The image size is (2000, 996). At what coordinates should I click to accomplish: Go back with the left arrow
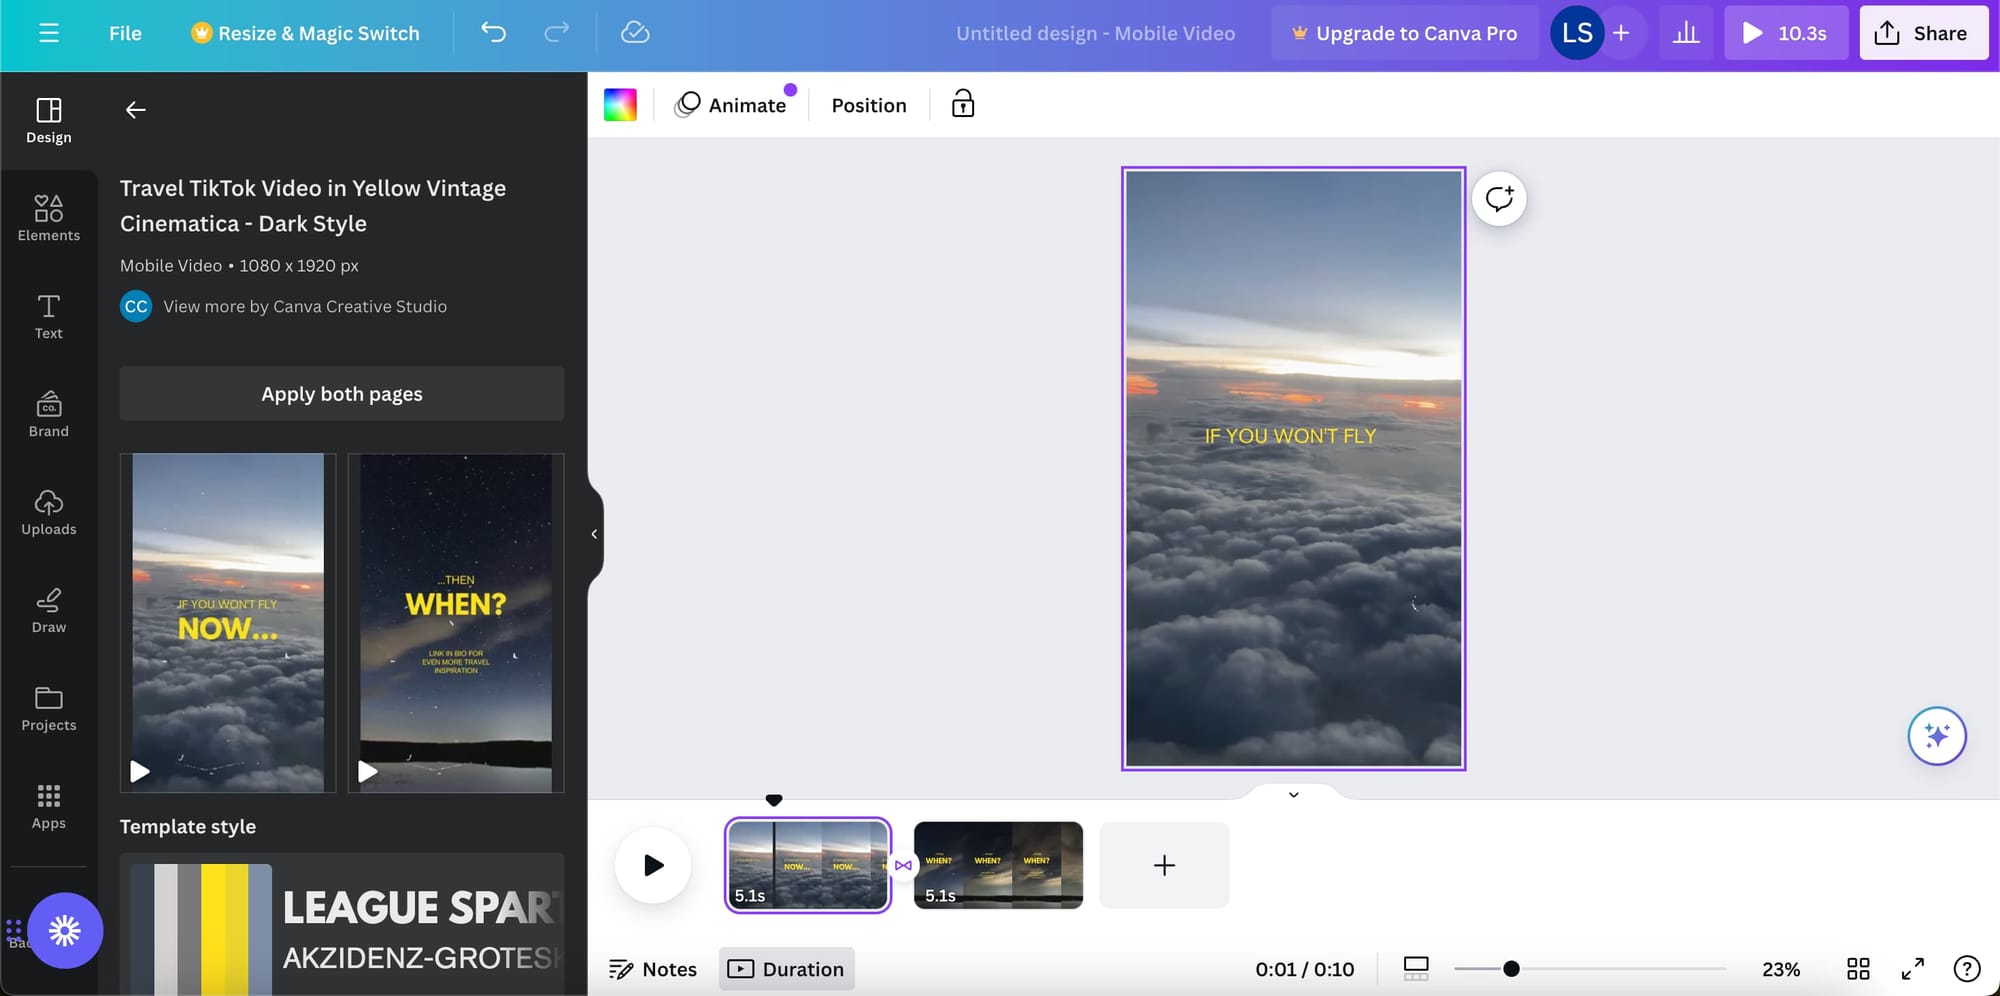coord(136,110)
